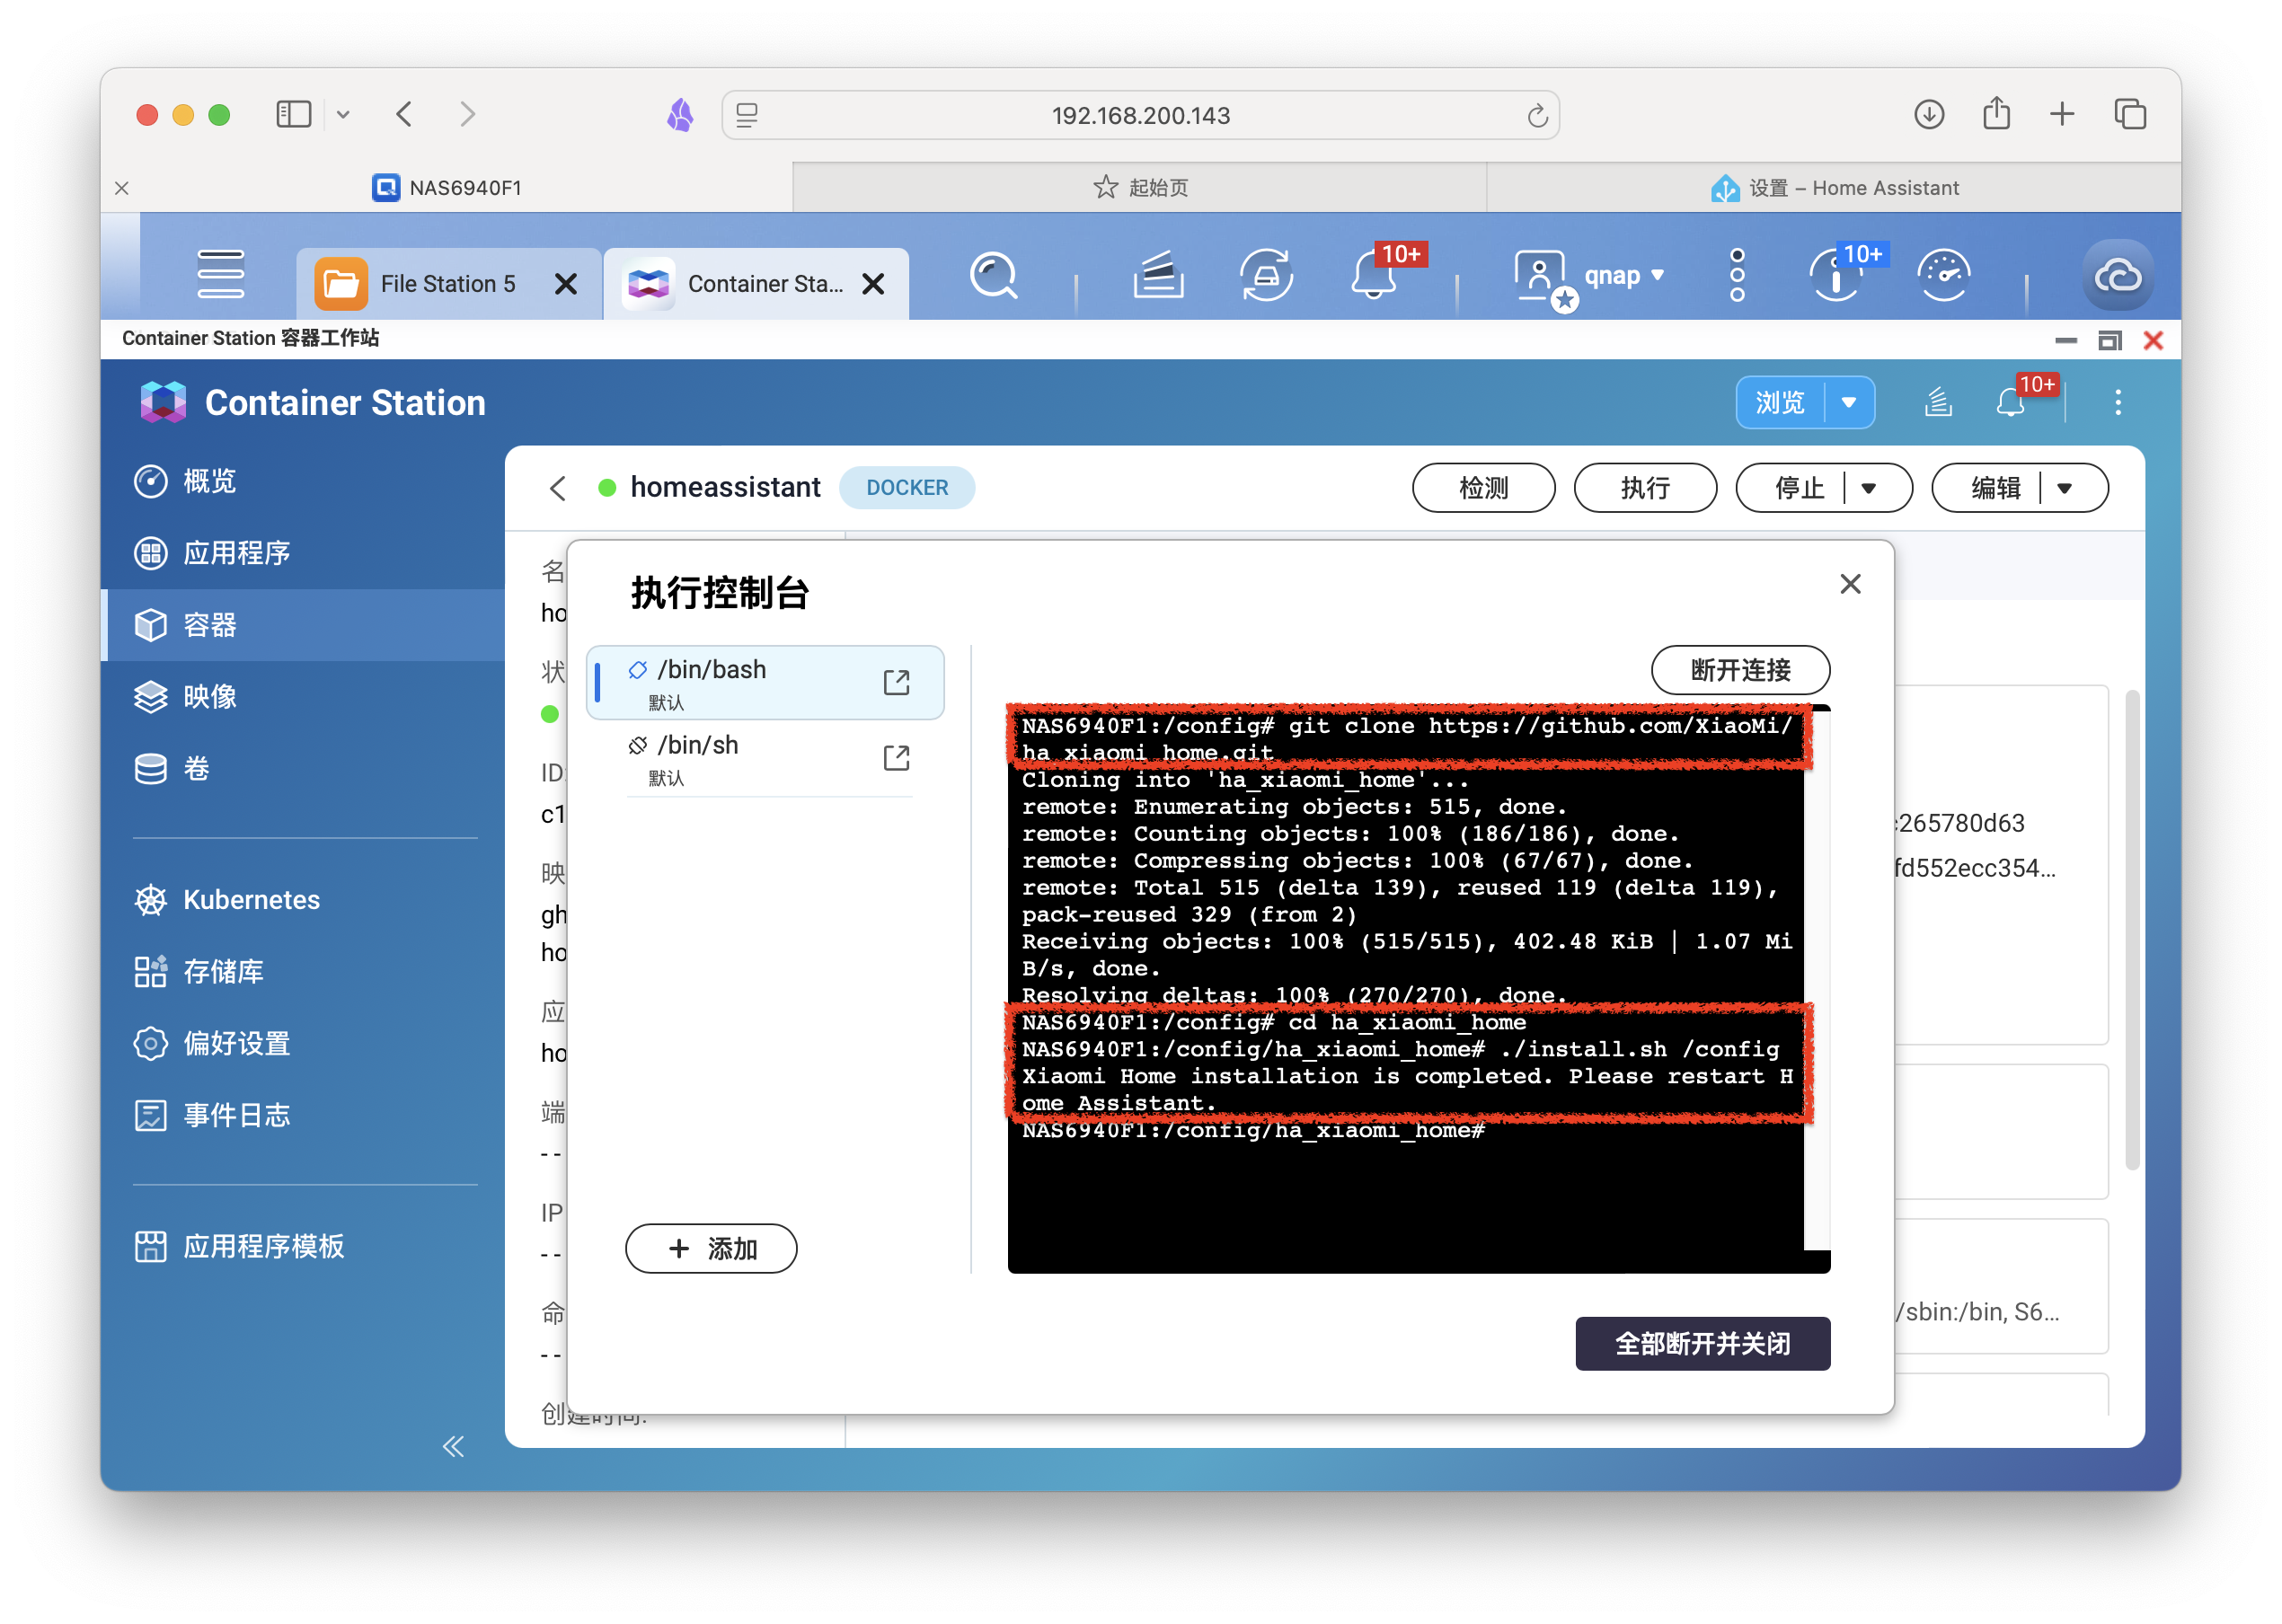The image size is (2282, 1624).
Task: Expand the 停止 button dropdown arrow
Action: tap(1867, 489)
